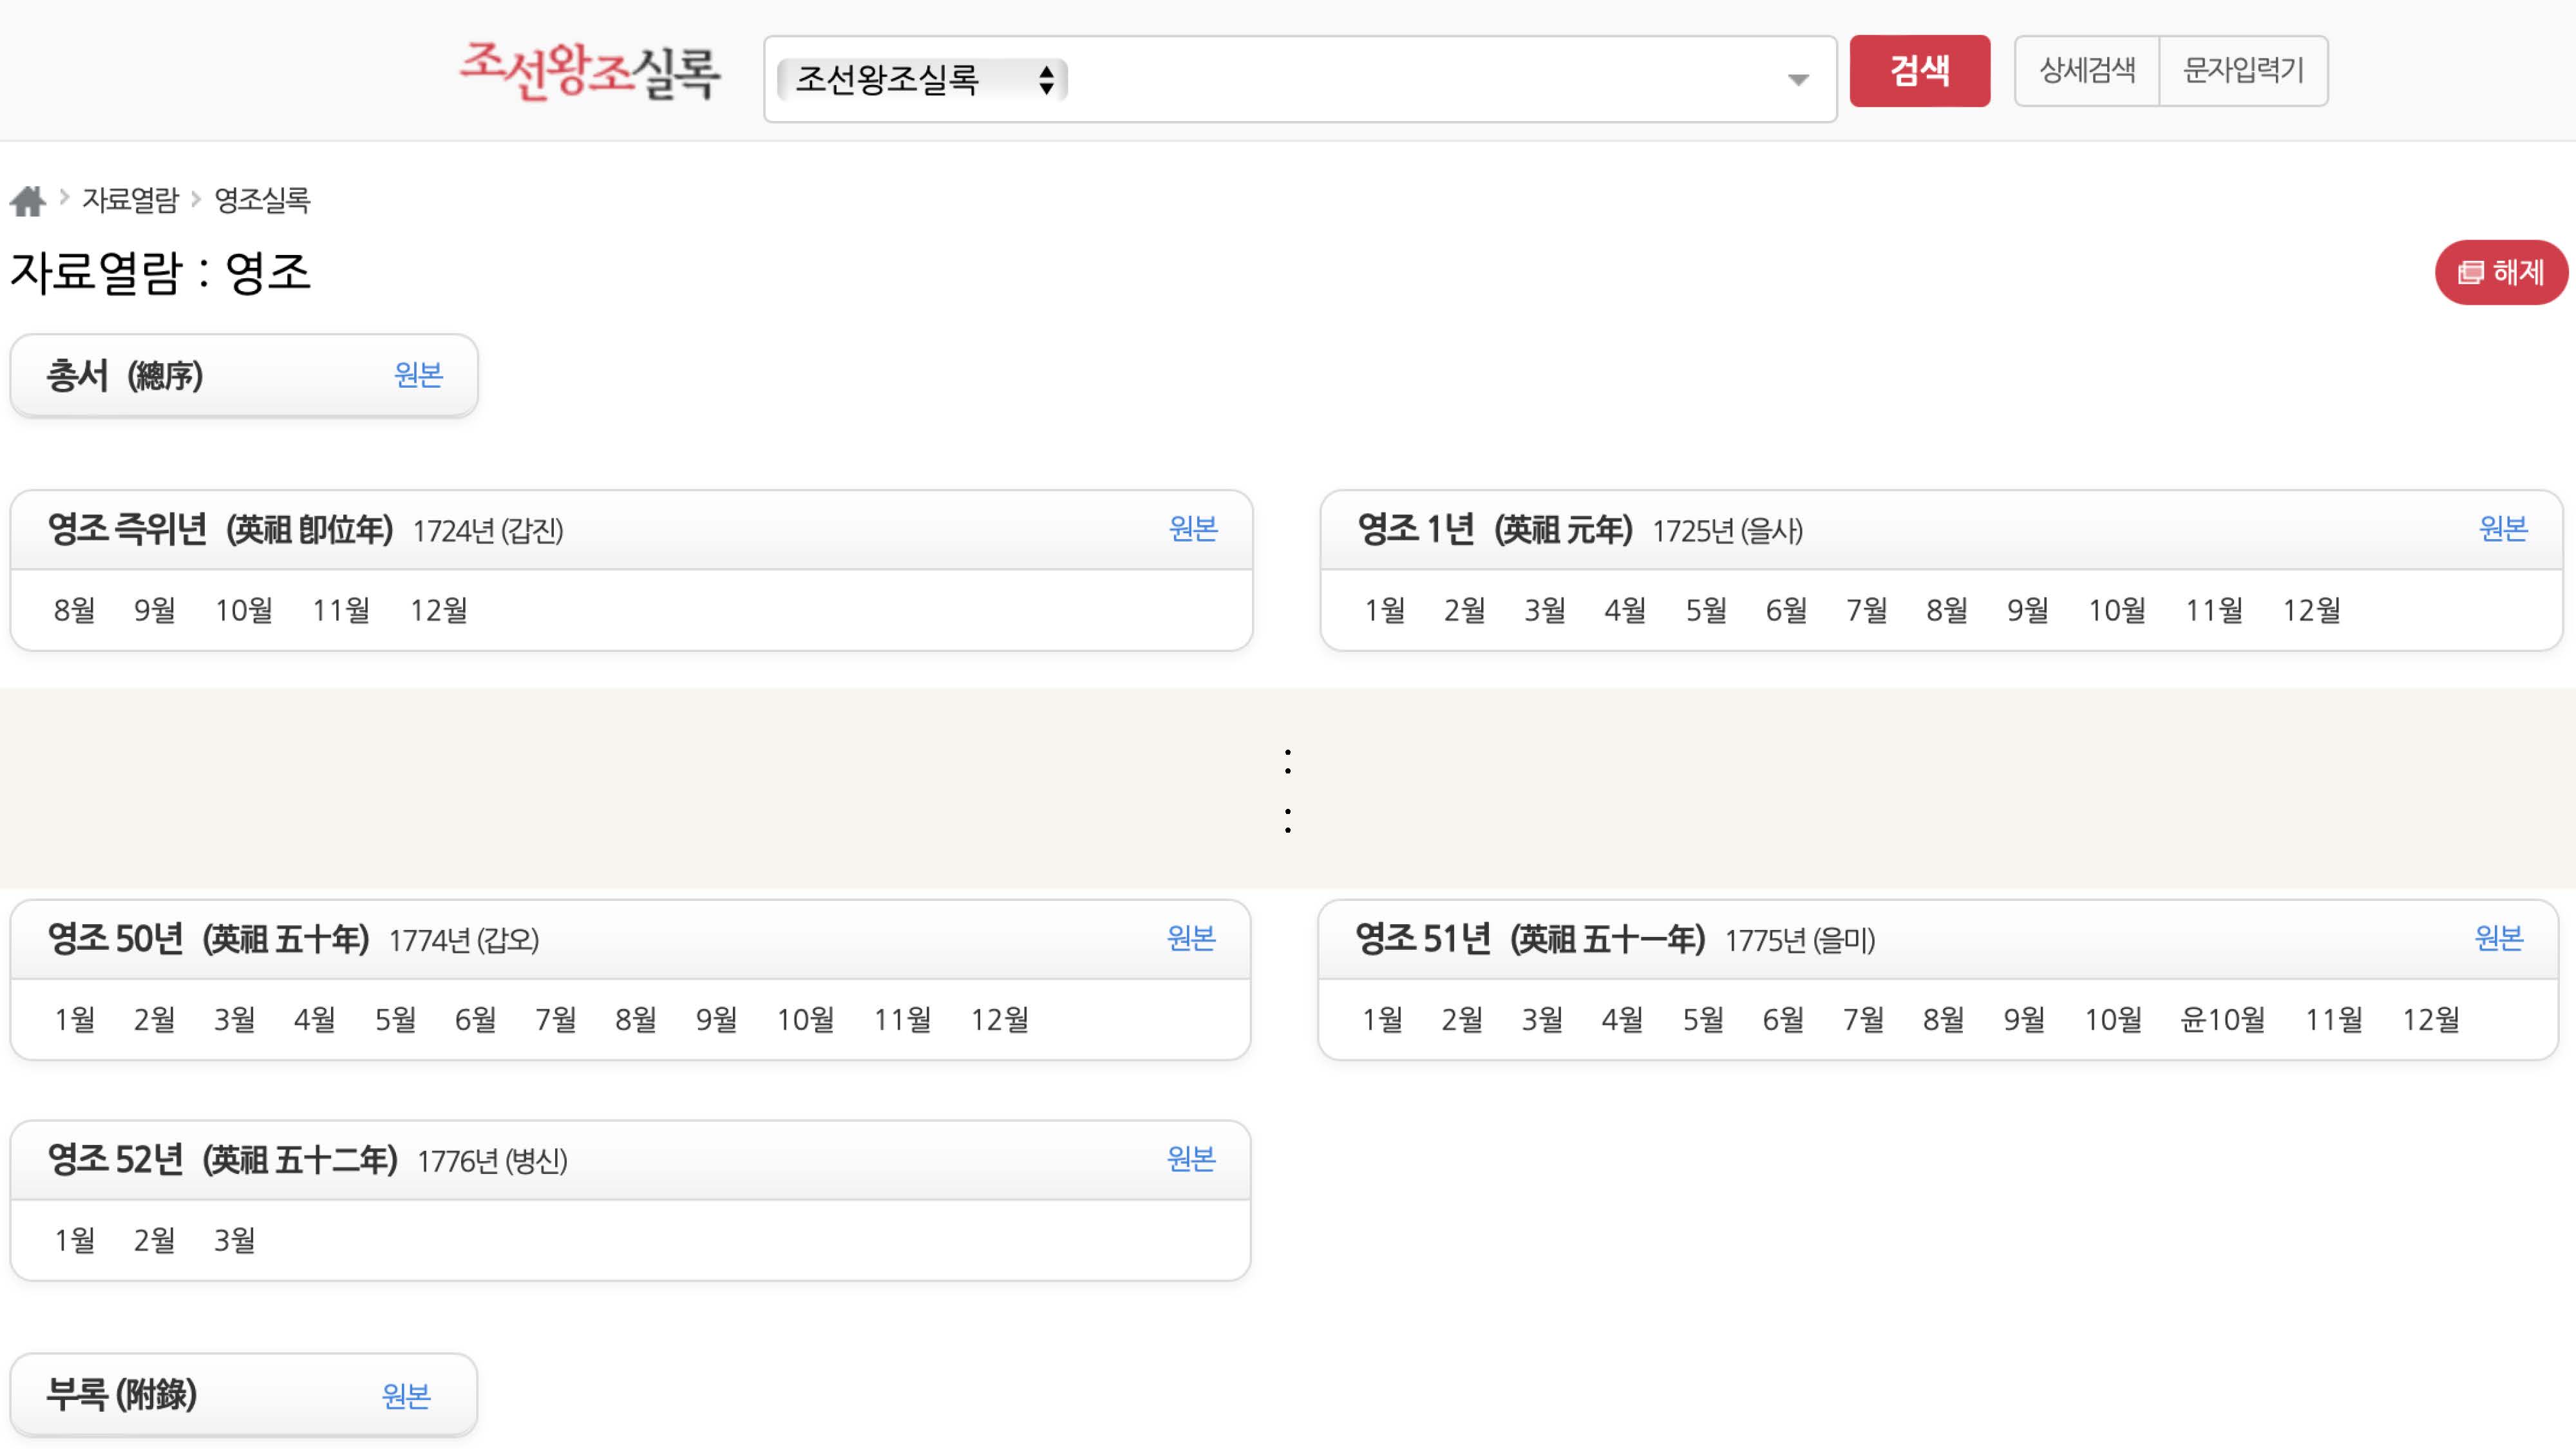The width and height of the screenshot is (2576, 1449).
Task: Open 상세검색 advanced search
Action: click(x=2087, y=71)
